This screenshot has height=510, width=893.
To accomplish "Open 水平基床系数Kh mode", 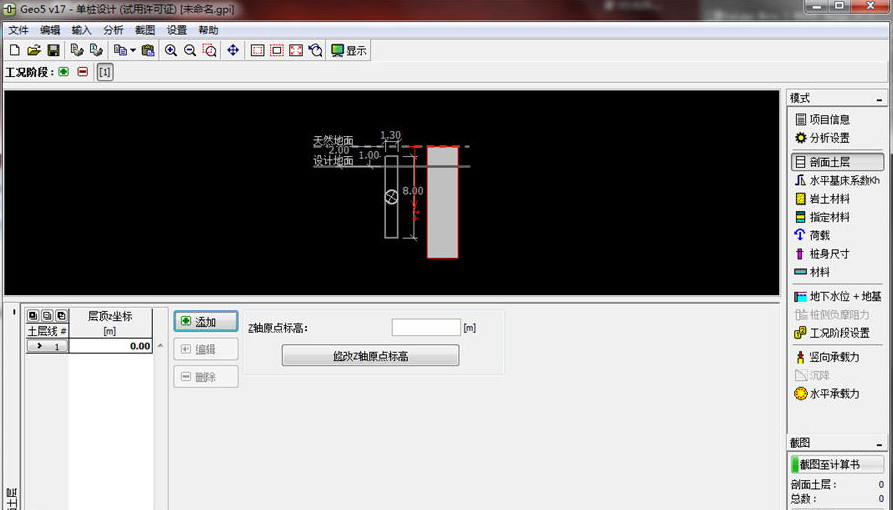I will tap(837, 181).
